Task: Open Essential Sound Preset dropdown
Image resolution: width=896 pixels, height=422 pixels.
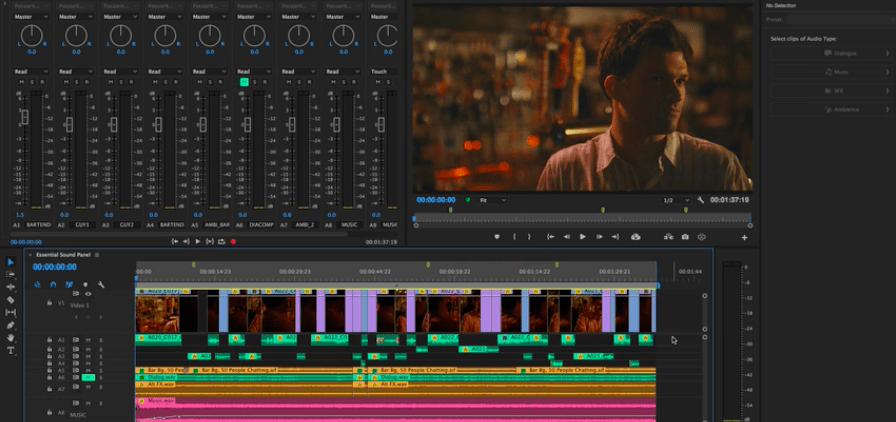Action: click(839, 19)
